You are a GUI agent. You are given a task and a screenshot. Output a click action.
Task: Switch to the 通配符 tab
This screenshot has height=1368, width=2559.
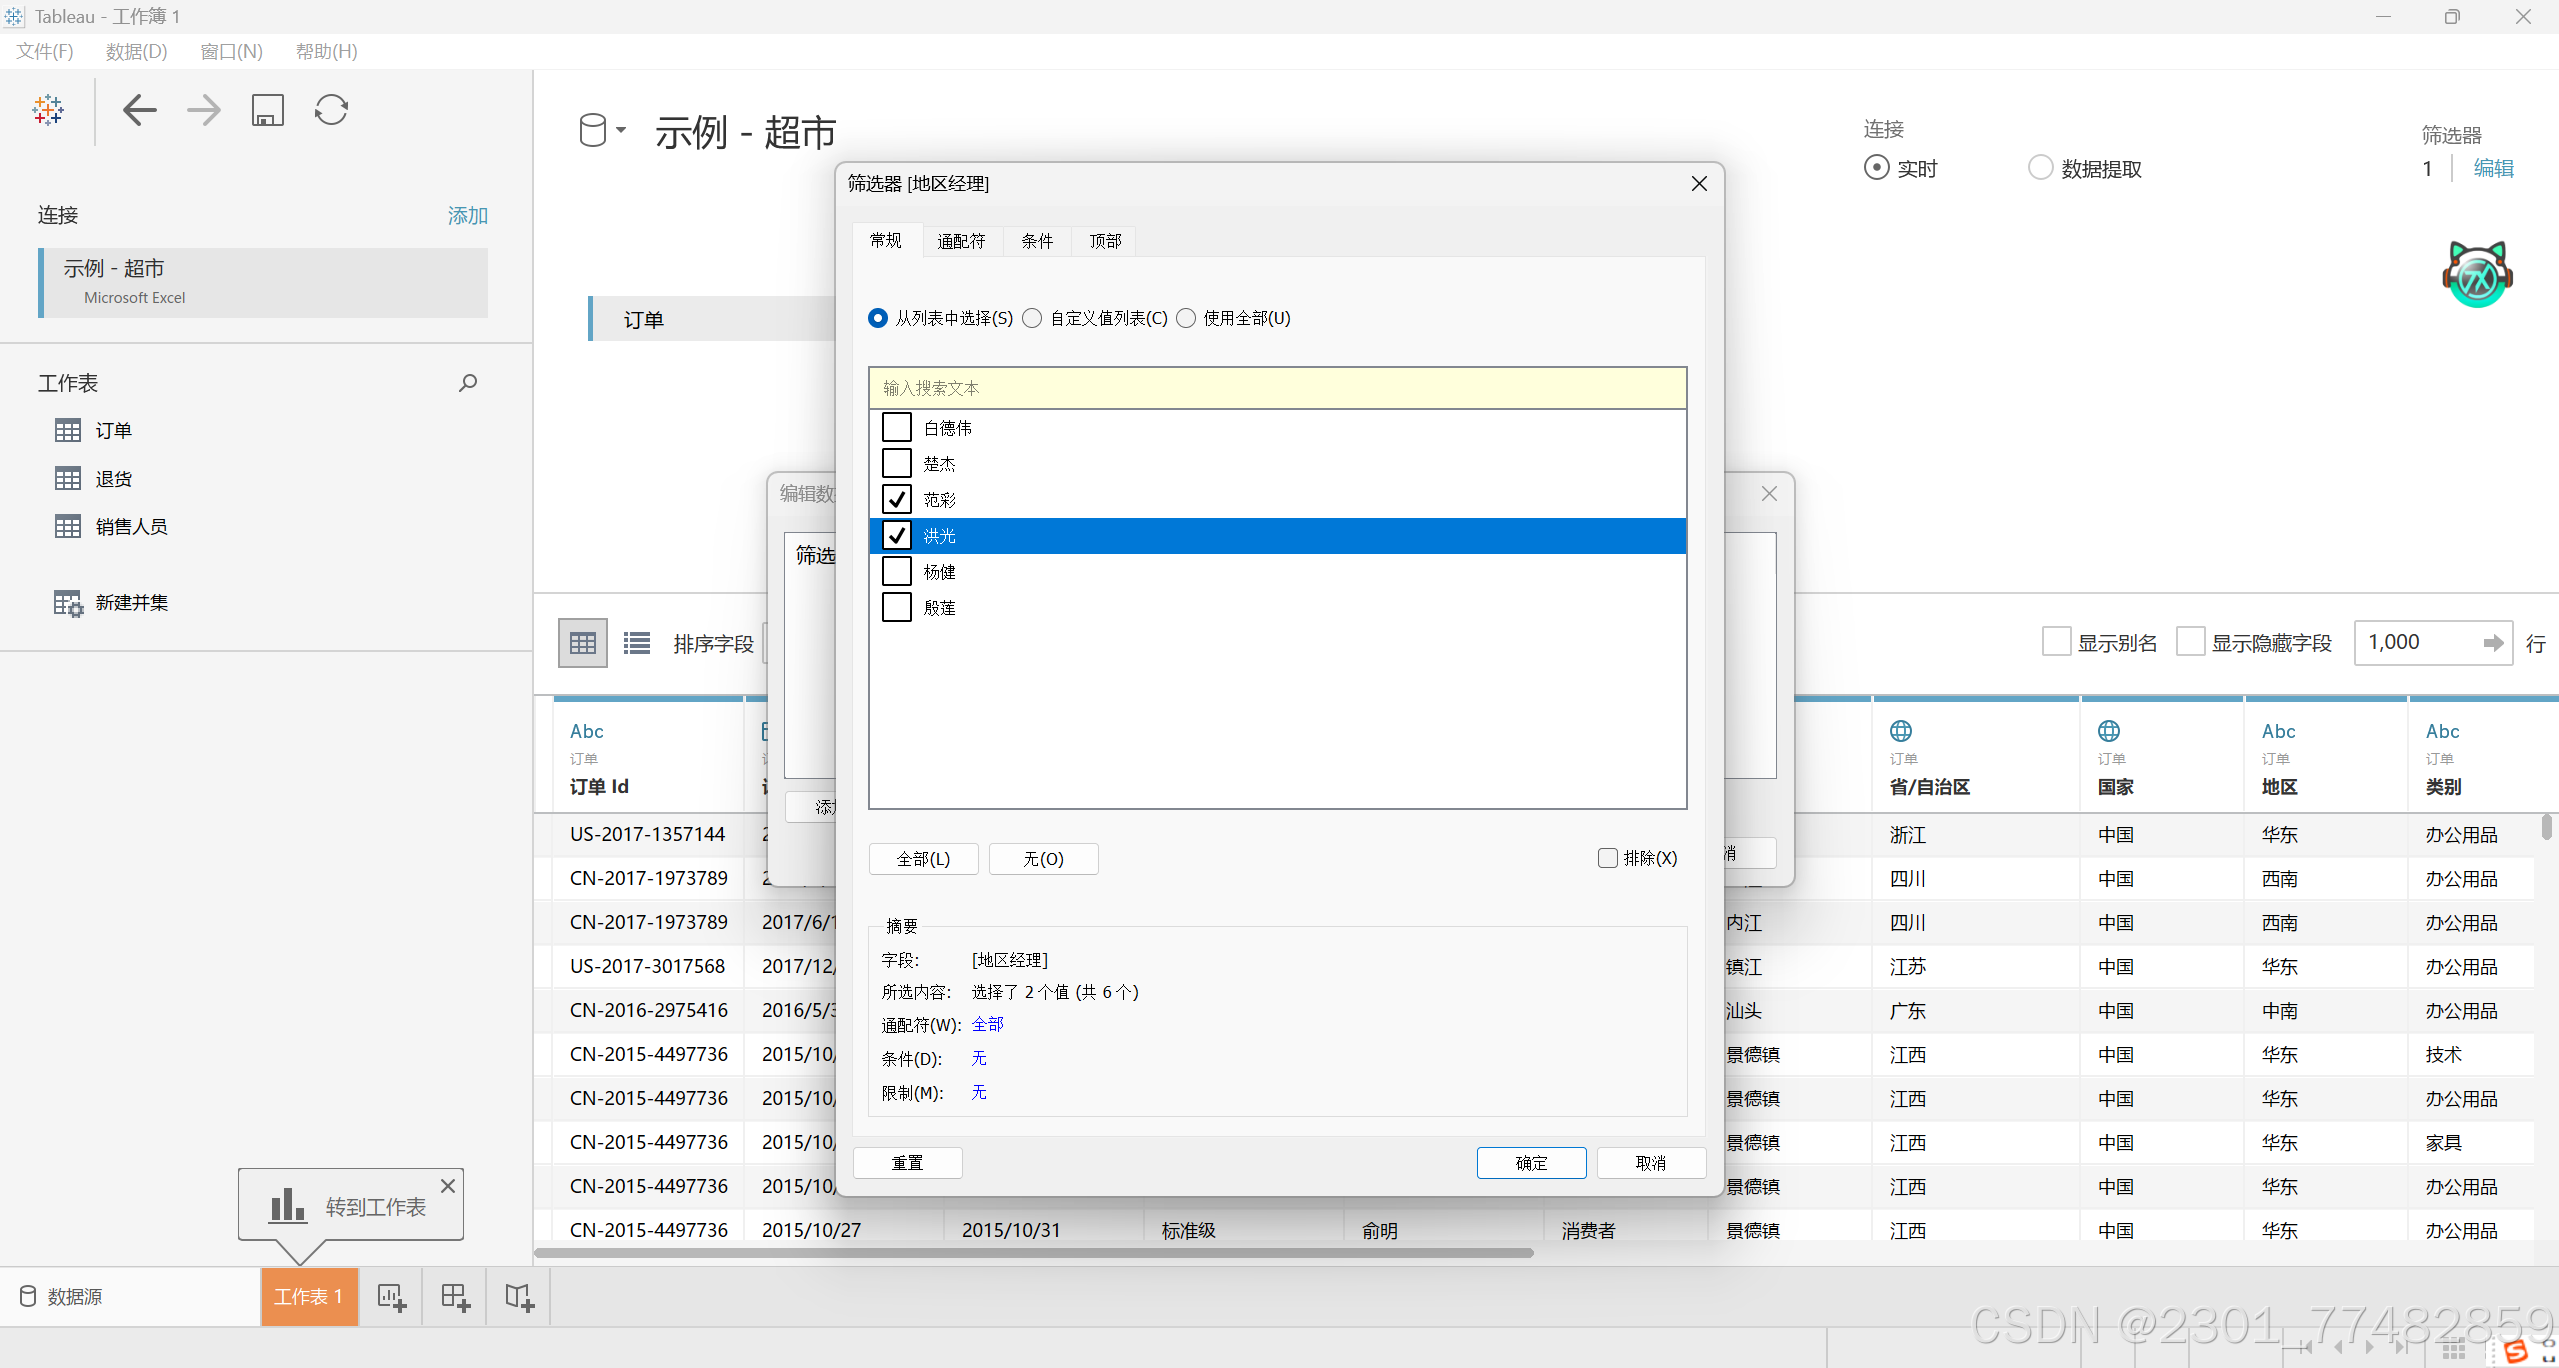pos(961,241)
